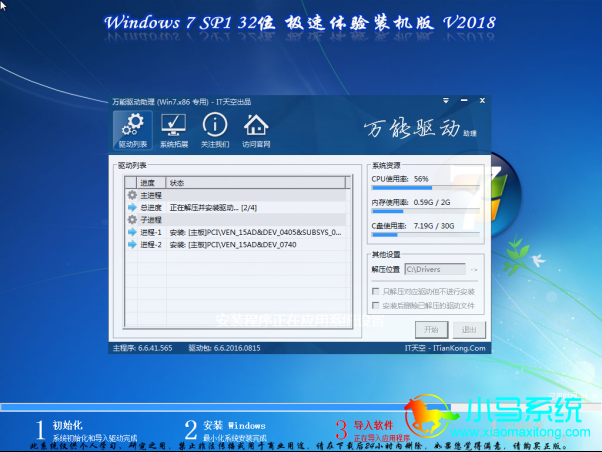Click www.xiaomaxitong.com website link
602x452 pixels.
(x=520, y=432)
